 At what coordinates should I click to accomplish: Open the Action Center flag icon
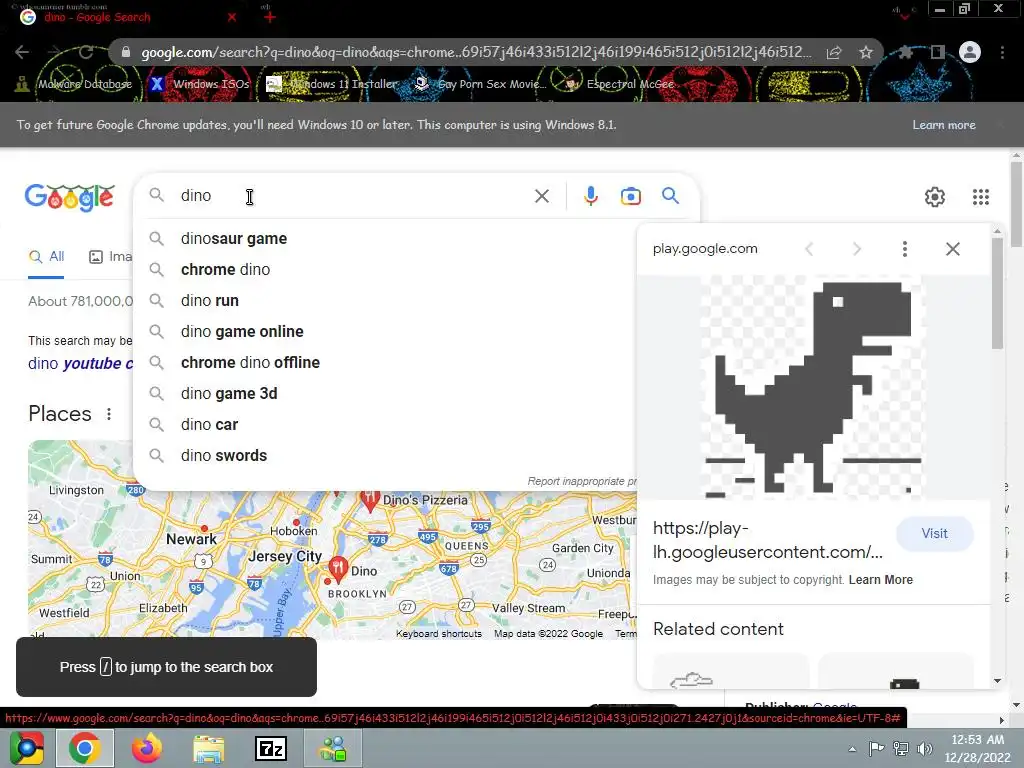click(876, 748)
